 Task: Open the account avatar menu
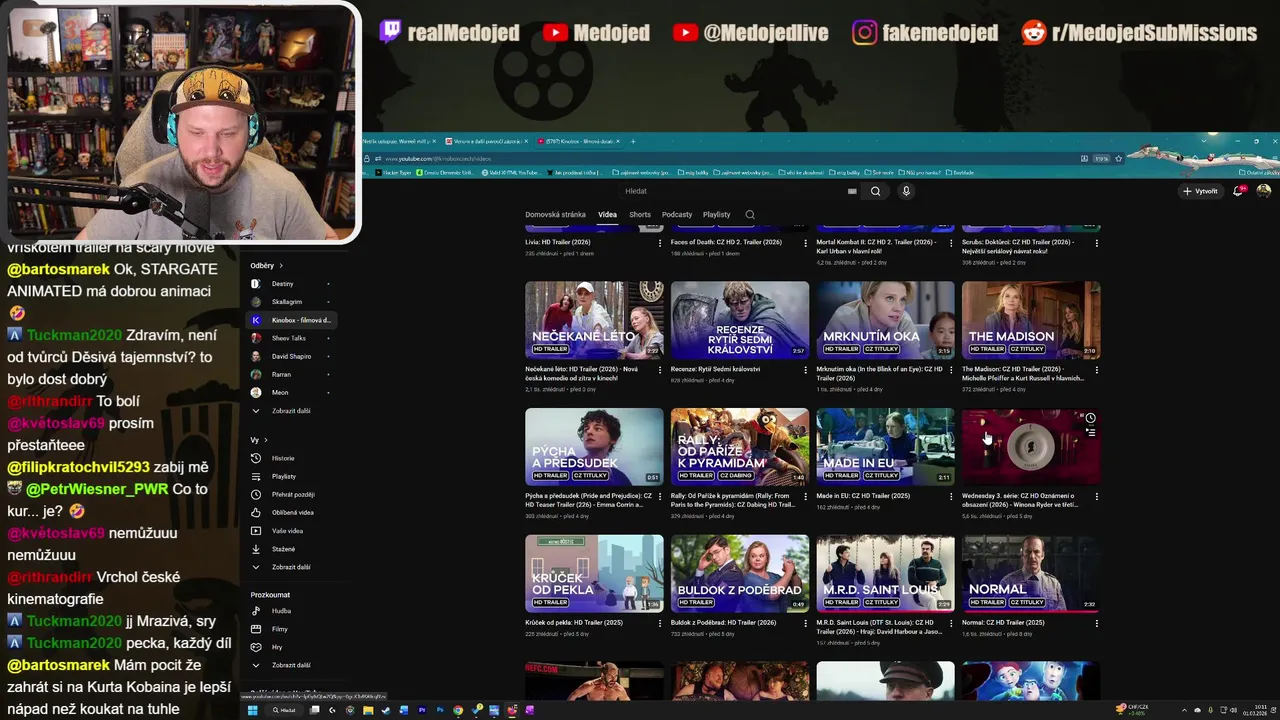(x=1264, y=190)
